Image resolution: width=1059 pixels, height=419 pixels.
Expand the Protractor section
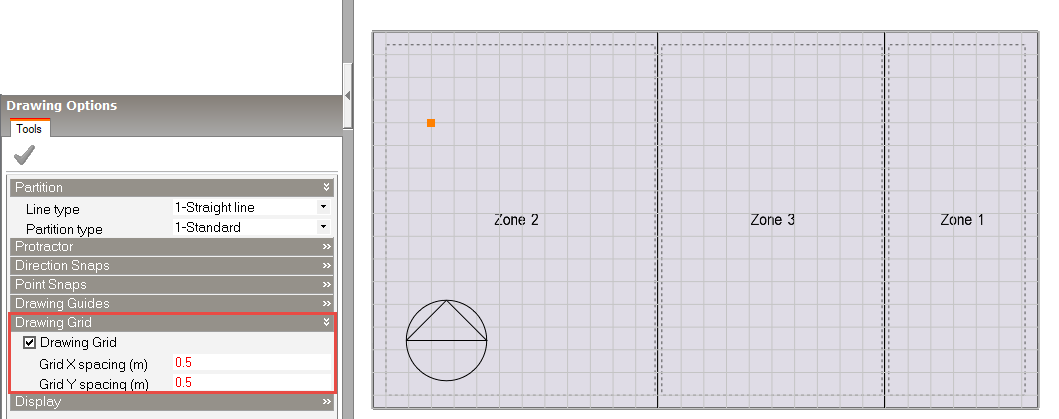tap(326, 246)
